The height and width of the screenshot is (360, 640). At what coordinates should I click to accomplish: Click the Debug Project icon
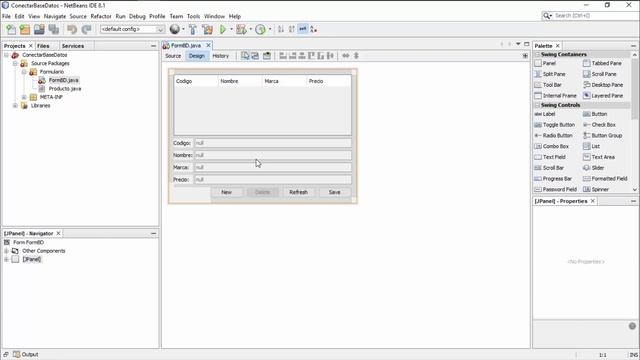click(241, 29)
